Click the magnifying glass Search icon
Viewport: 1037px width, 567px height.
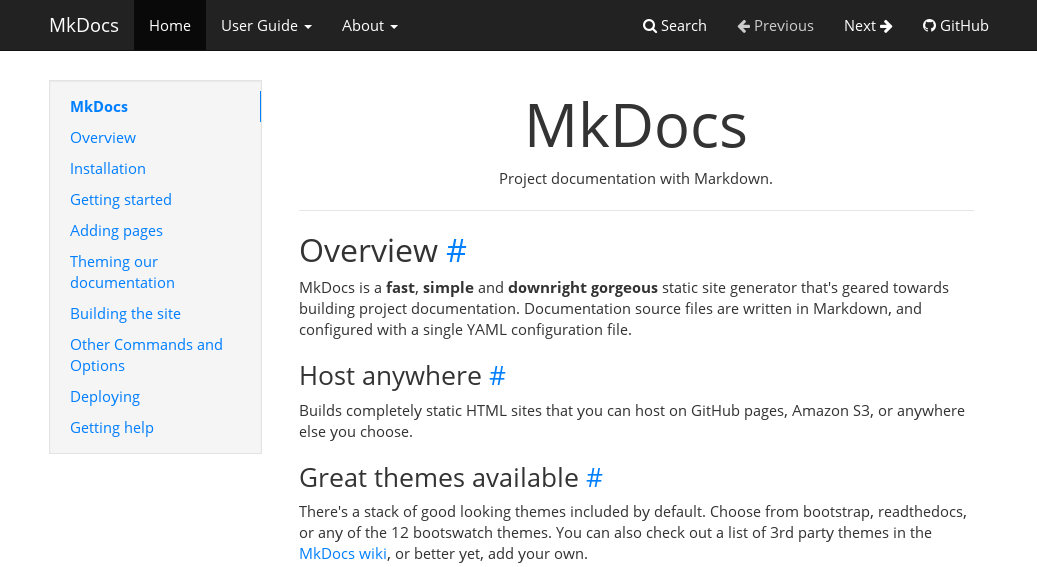[649, 26]
